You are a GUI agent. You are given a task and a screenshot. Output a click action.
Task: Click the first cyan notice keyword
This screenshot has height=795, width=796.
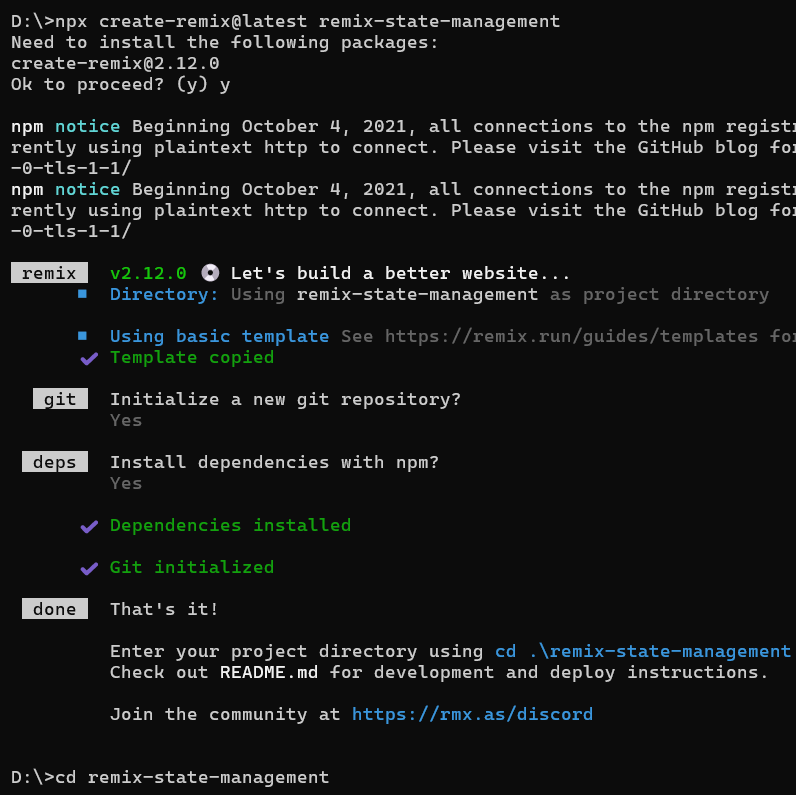point(87,126)
